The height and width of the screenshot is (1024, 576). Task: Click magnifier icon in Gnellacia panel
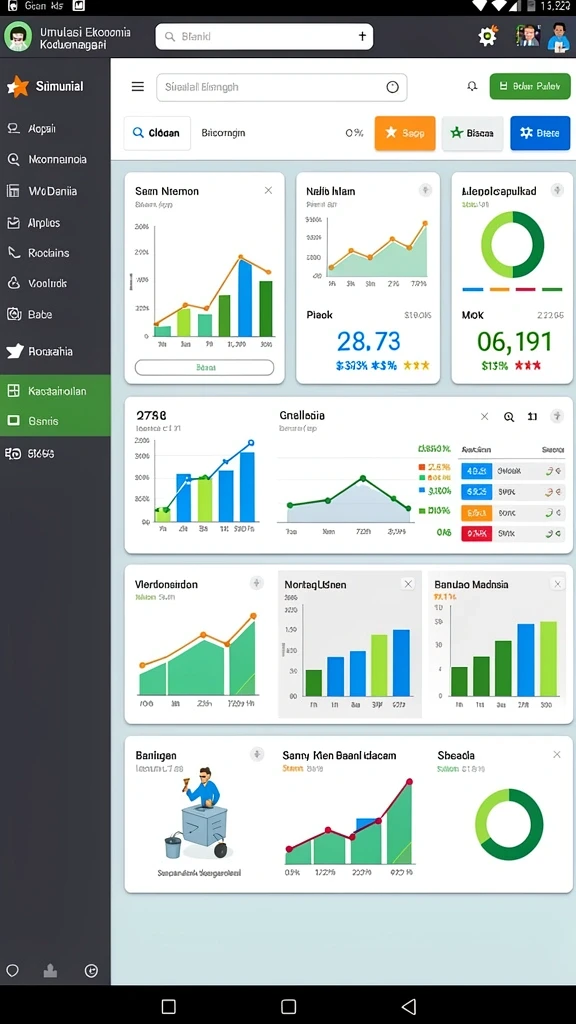click(509, 417)
